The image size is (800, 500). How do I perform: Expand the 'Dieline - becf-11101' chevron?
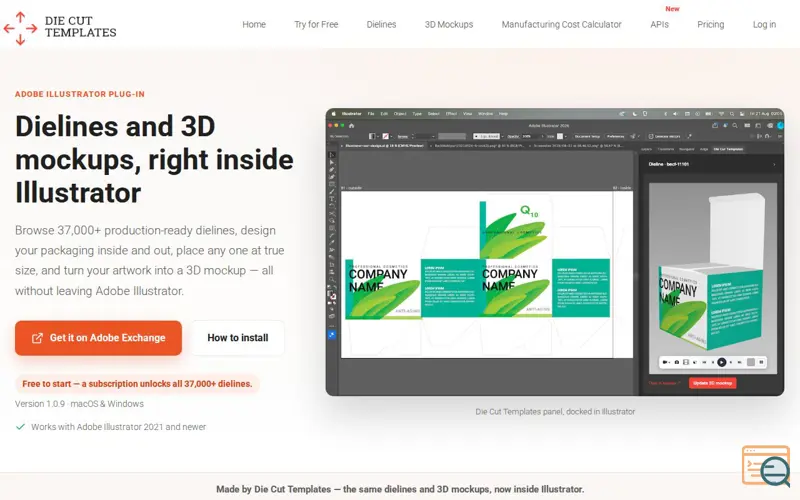pos(774,164)
